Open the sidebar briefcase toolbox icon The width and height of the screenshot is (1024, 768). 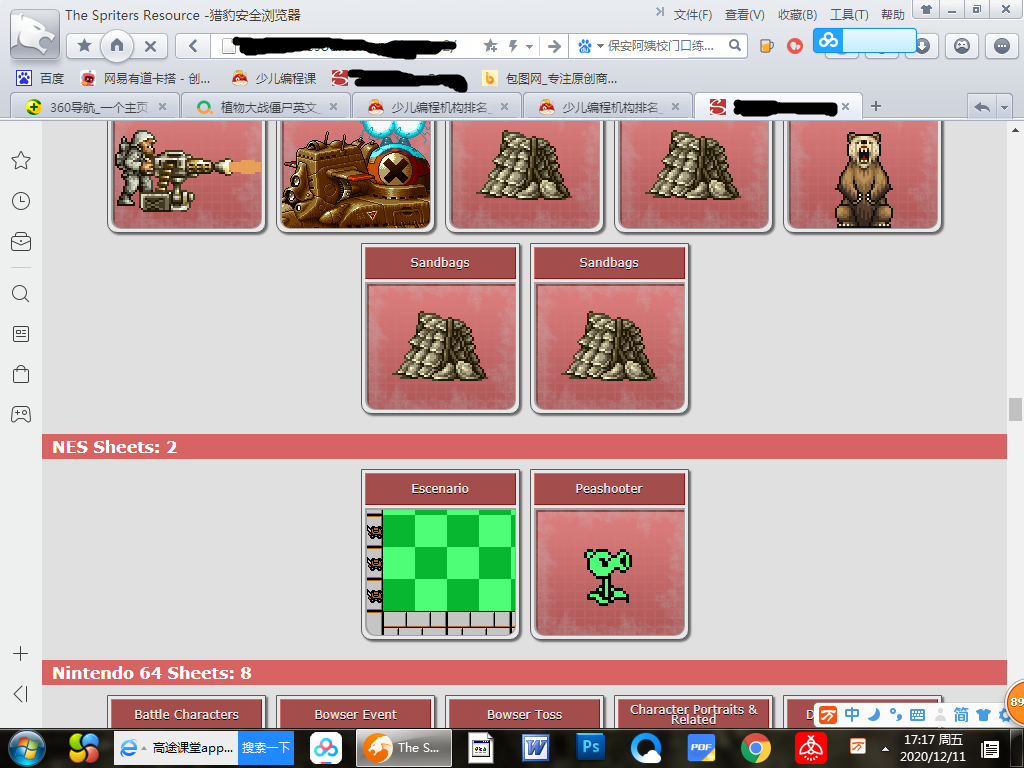click(x=21, y=242)
